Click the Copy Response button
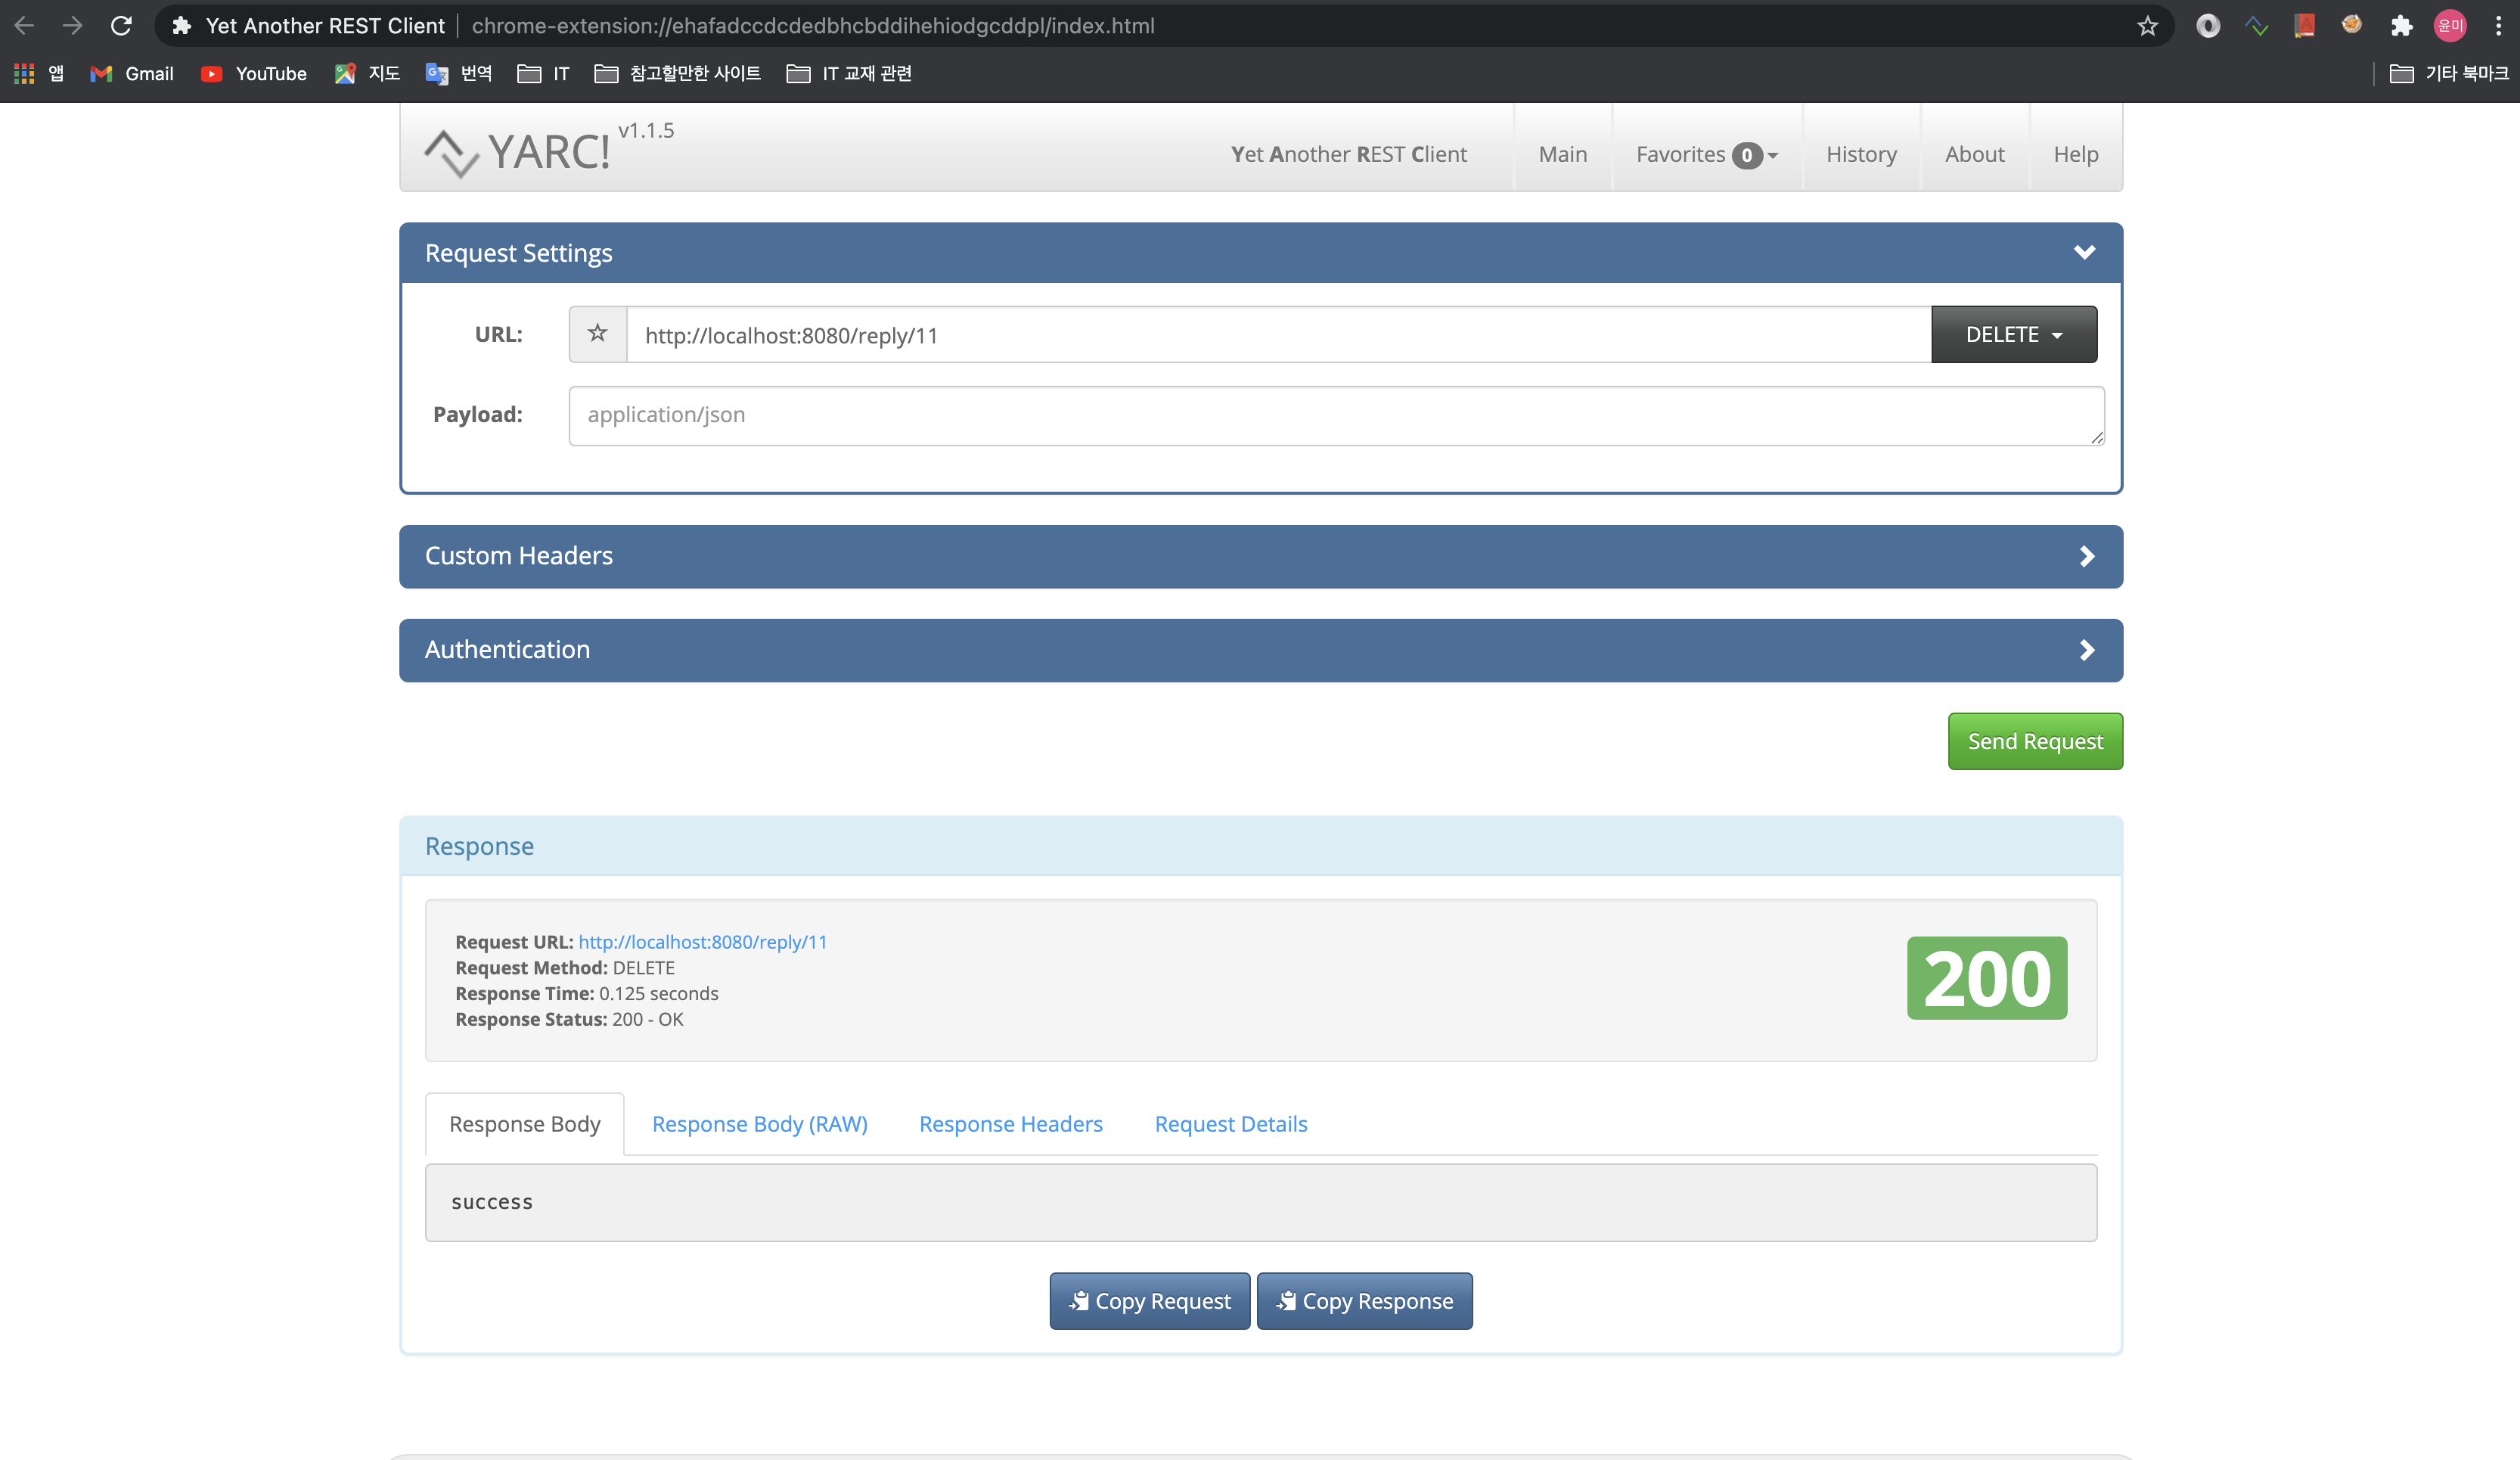This screenshot has width=2520, height=1460. tap(1365, 1300)
